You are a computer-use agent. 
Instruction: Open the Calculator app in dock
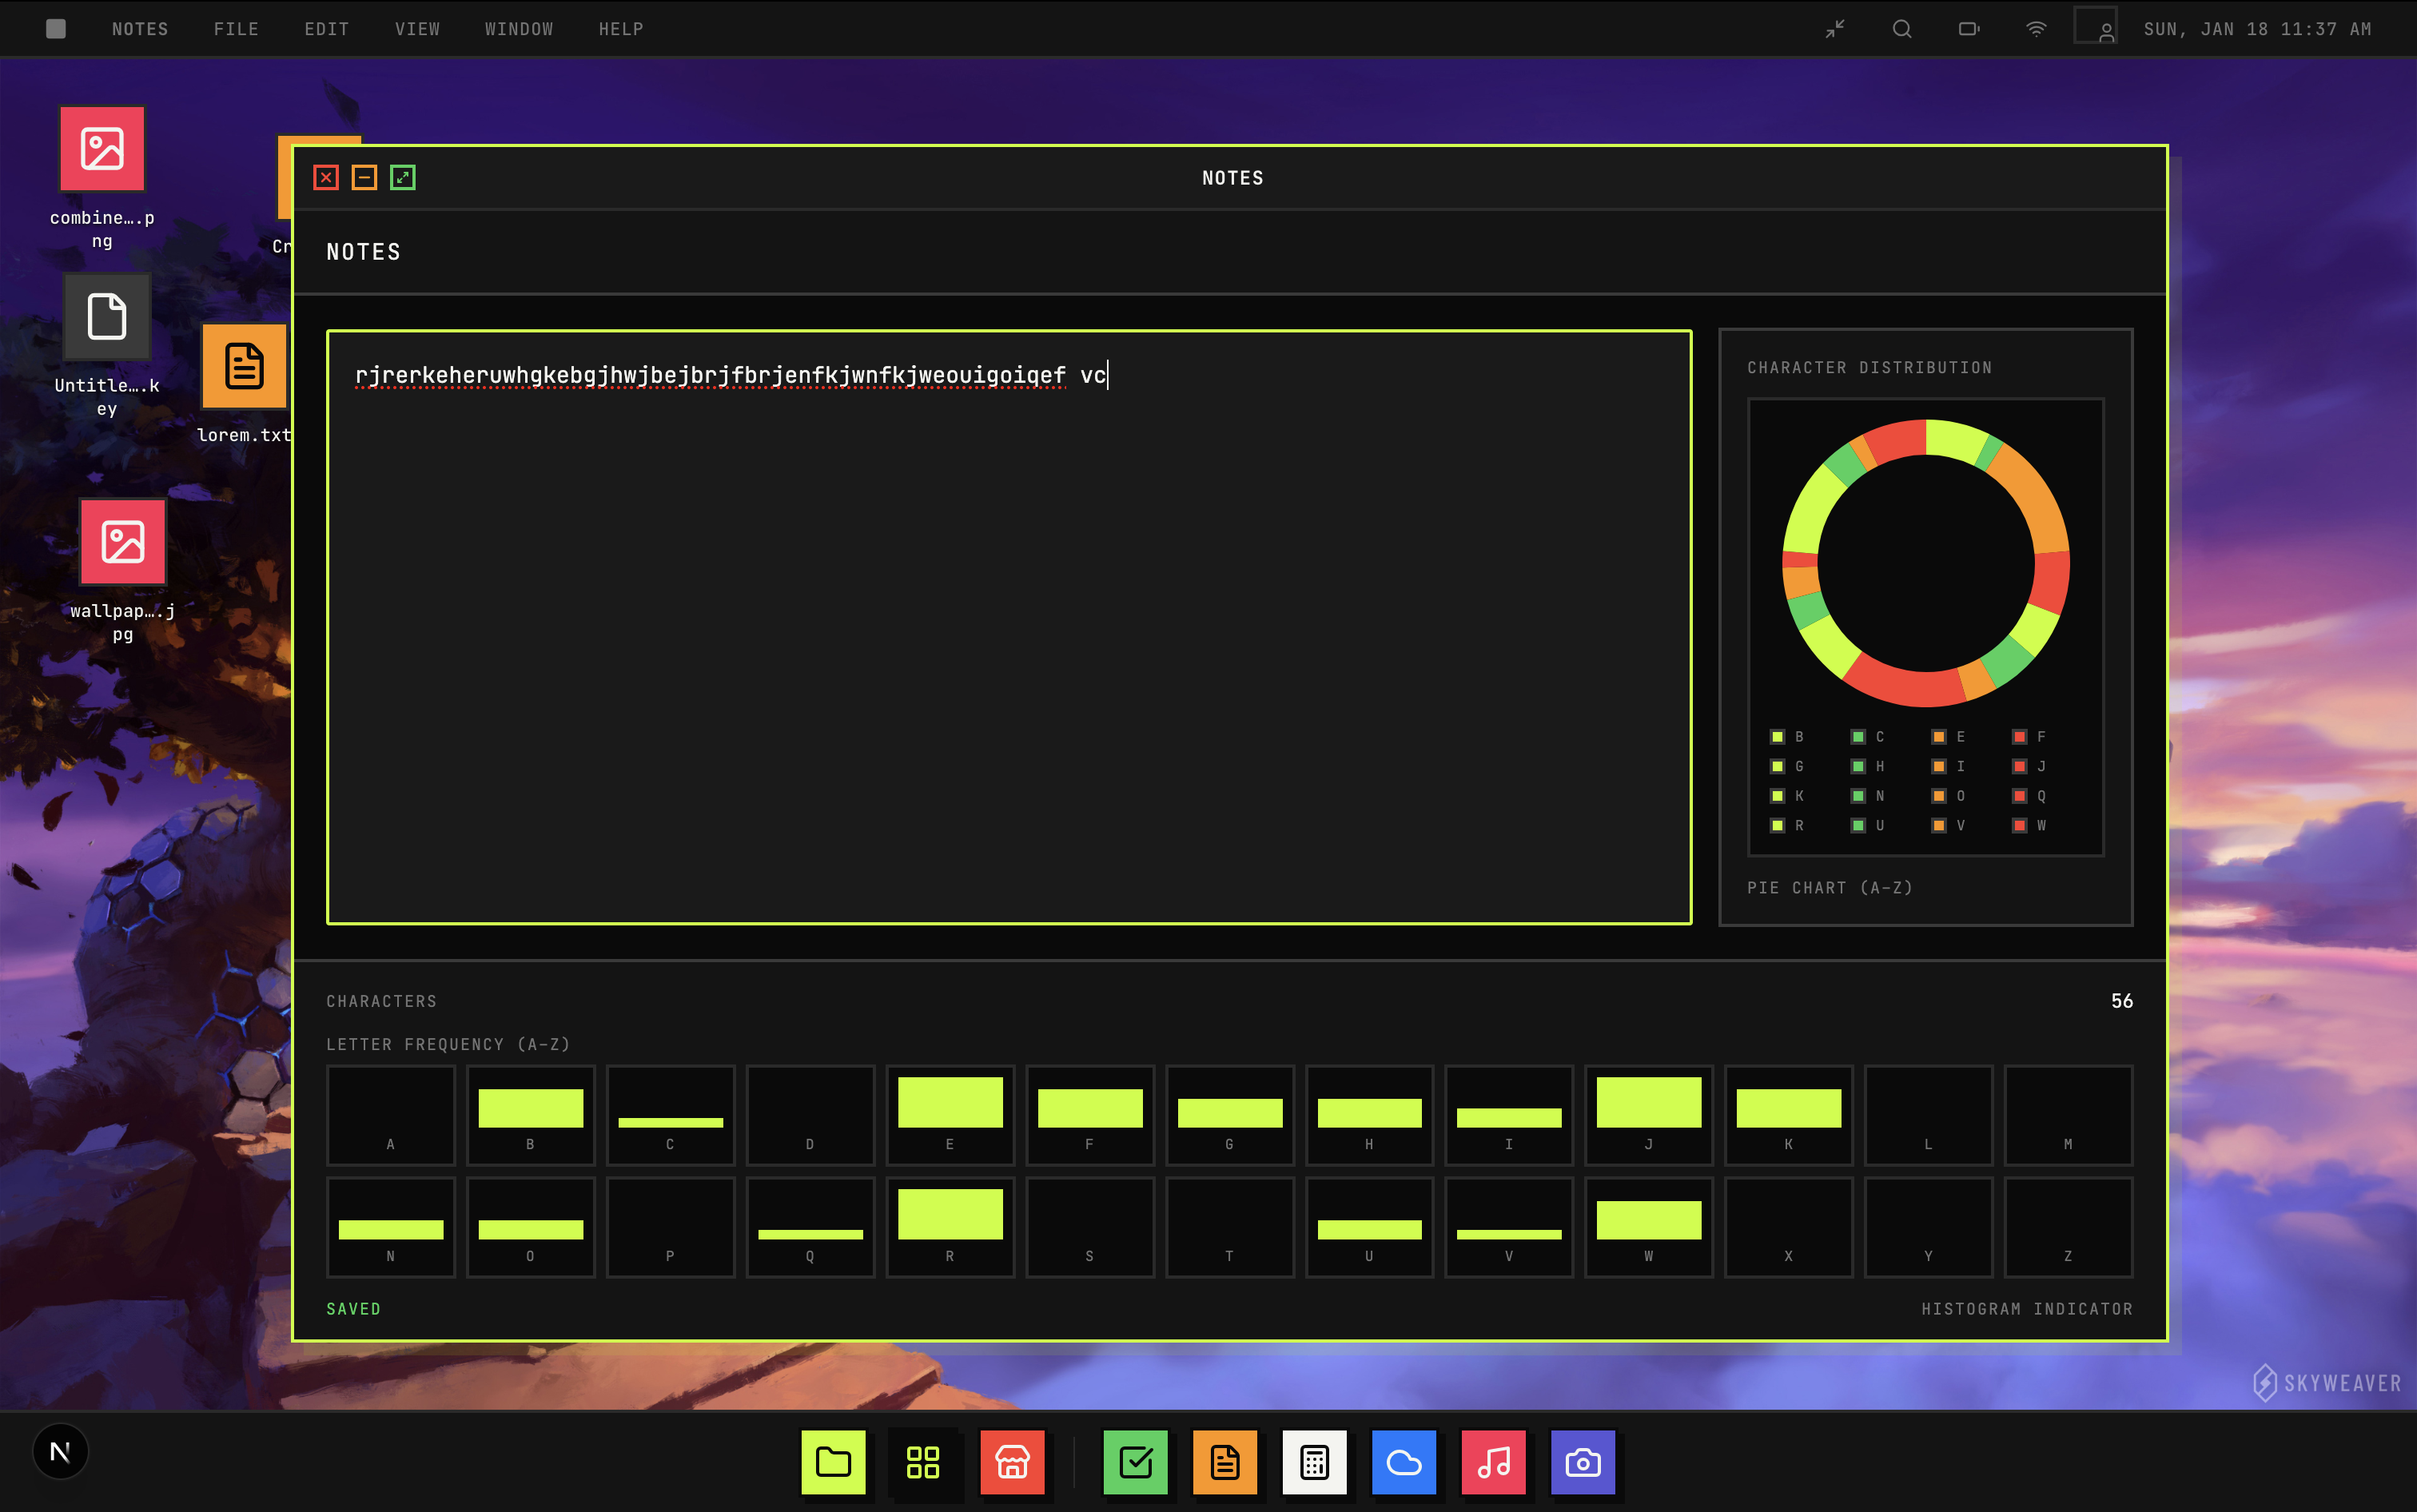click(1314, 1462)
